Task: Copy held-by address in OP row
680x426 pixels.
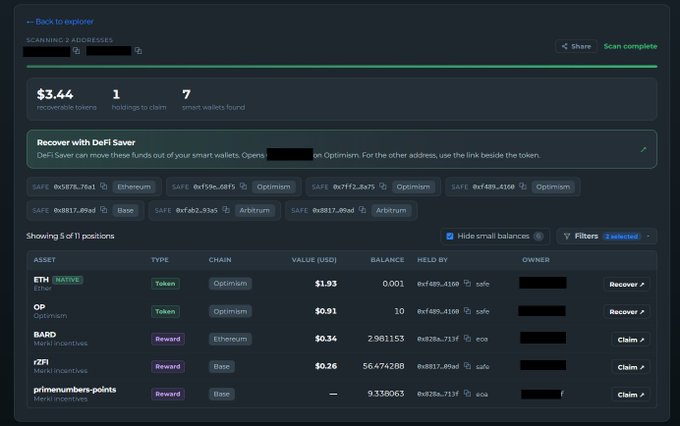Action: 467,311
